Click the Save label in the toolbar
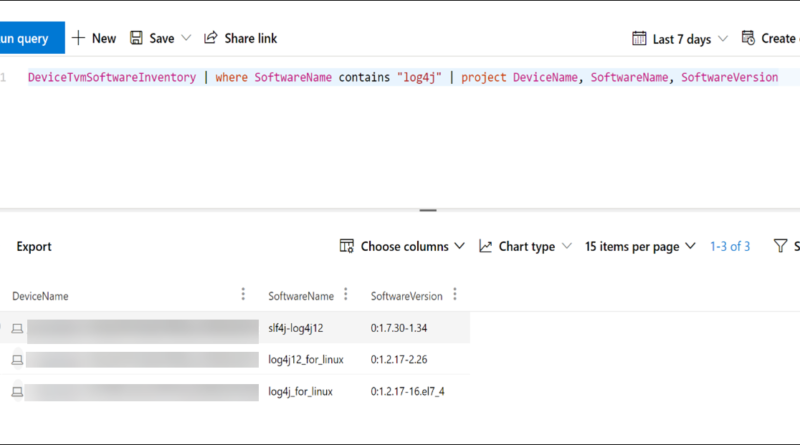The width and height of the screenshot is (800, 445). (x=162, y=38)
